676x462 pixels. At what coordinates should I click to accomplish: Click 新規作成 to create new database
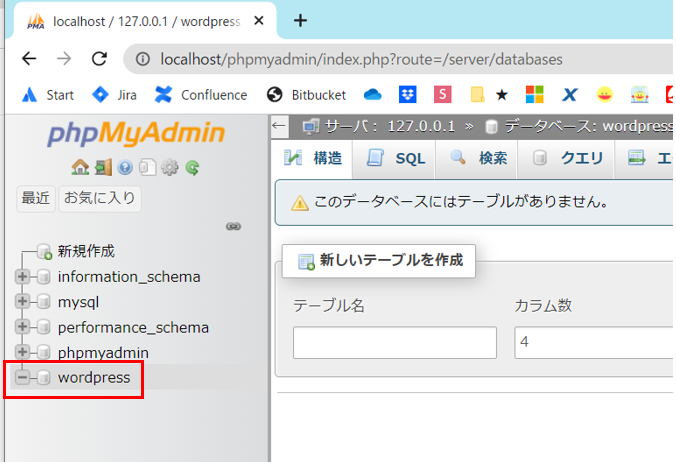pos(85,251)
